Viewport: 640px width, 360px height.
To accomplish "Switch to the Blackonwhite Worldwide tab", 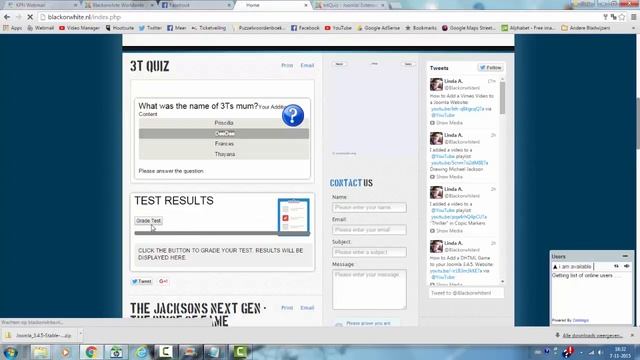I will [x=118, y=5].
